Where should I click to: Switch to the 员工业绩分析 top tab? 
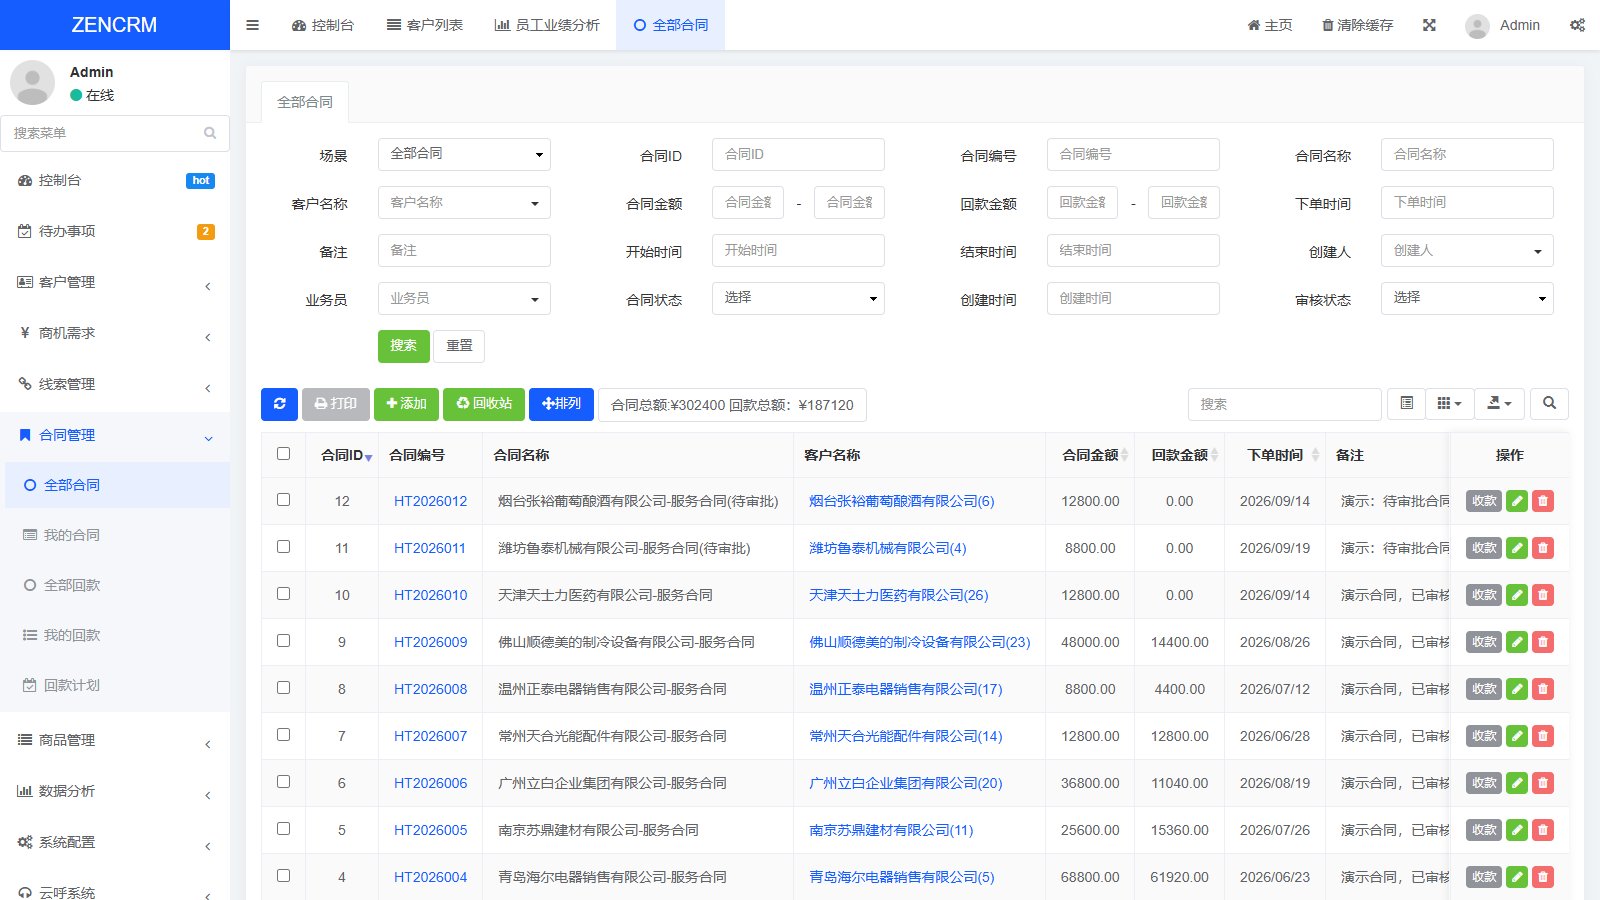[x=547, y=25]
